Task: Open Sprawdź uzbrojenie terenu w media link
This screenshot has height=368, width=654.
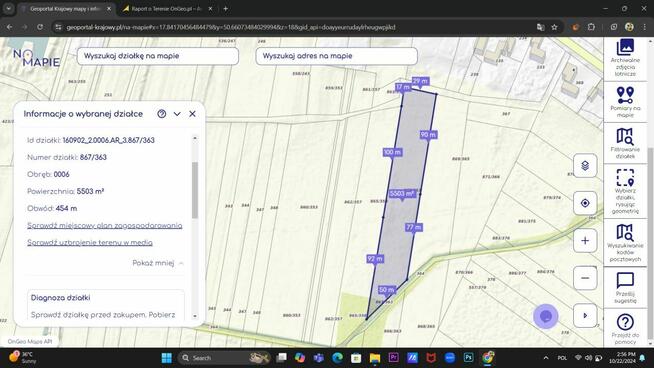Action: click(90, 242)
